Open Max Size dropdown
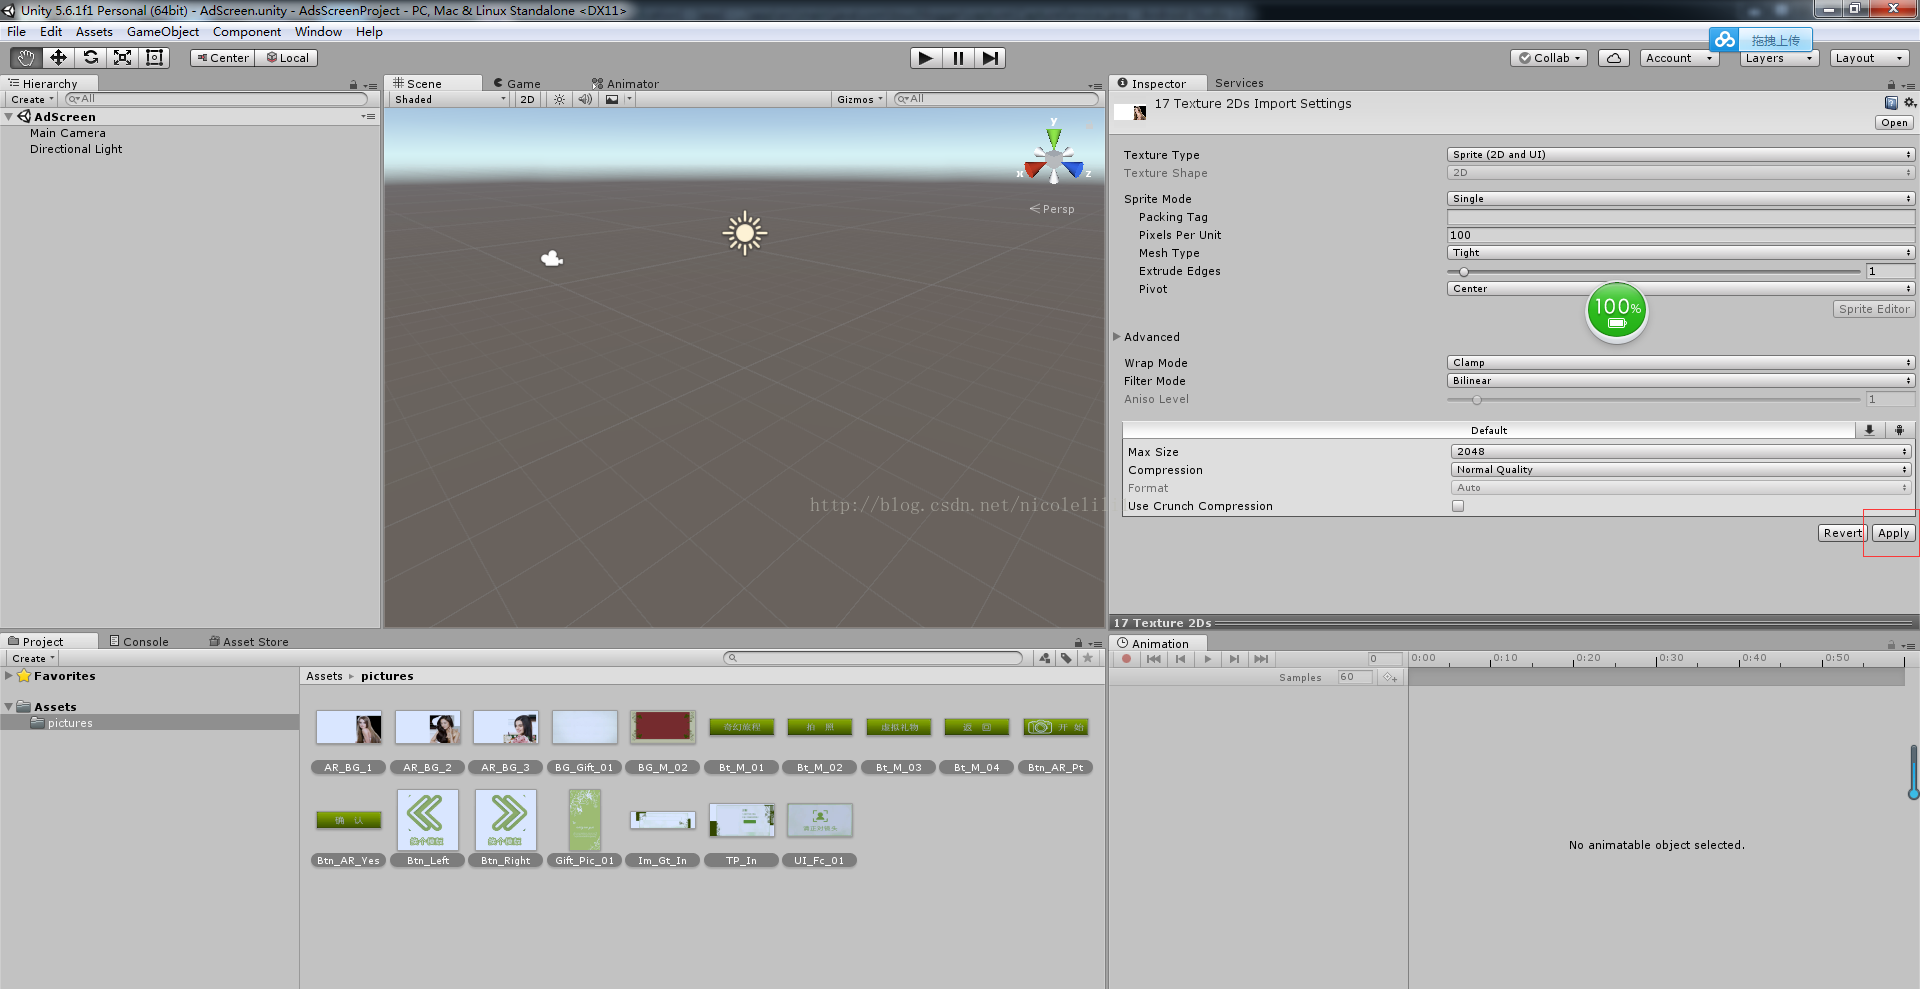 (1681, 451)
